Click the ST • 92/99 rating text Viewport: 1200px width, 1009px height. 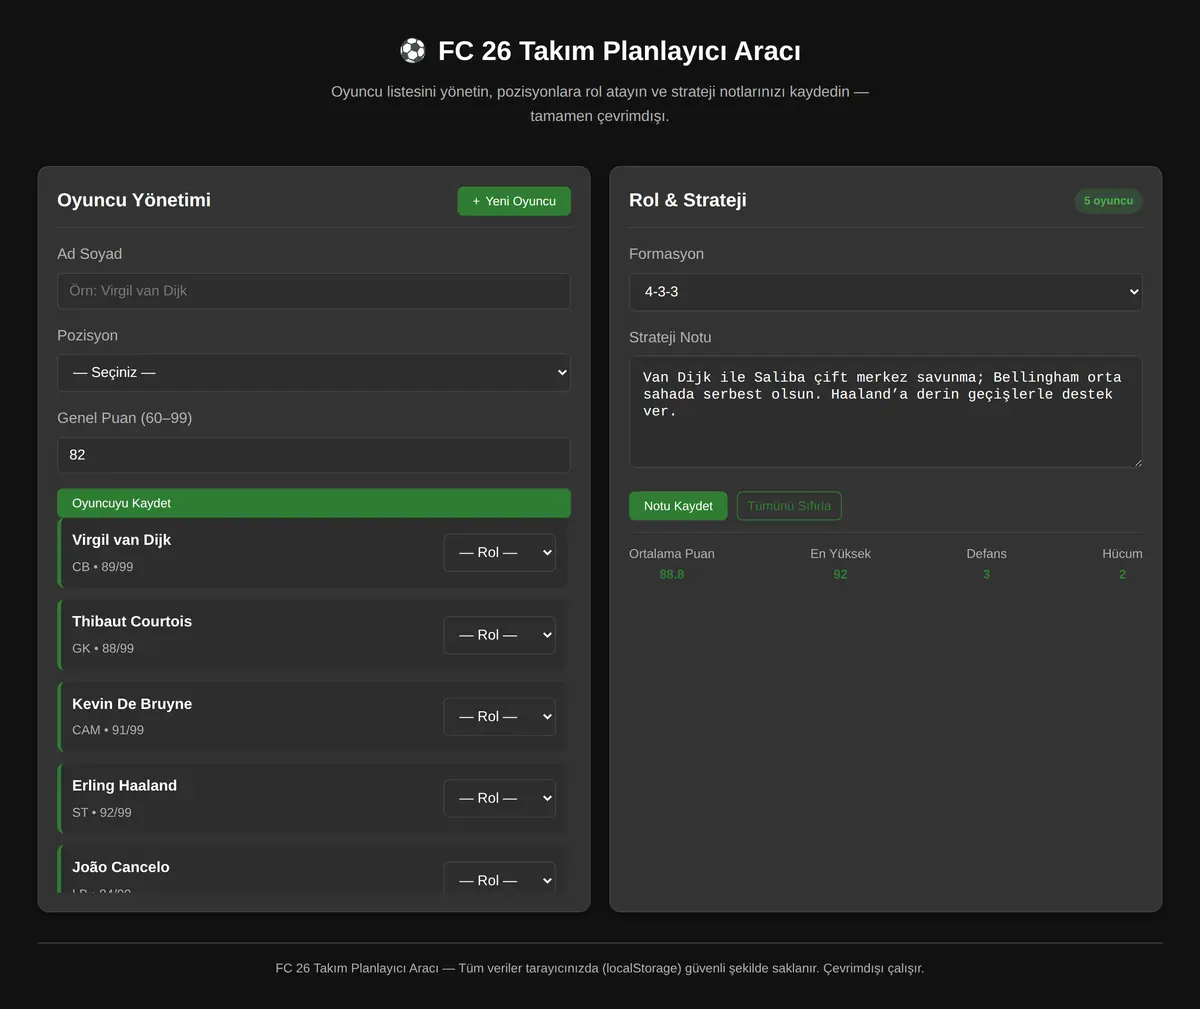tap(102, 812)
